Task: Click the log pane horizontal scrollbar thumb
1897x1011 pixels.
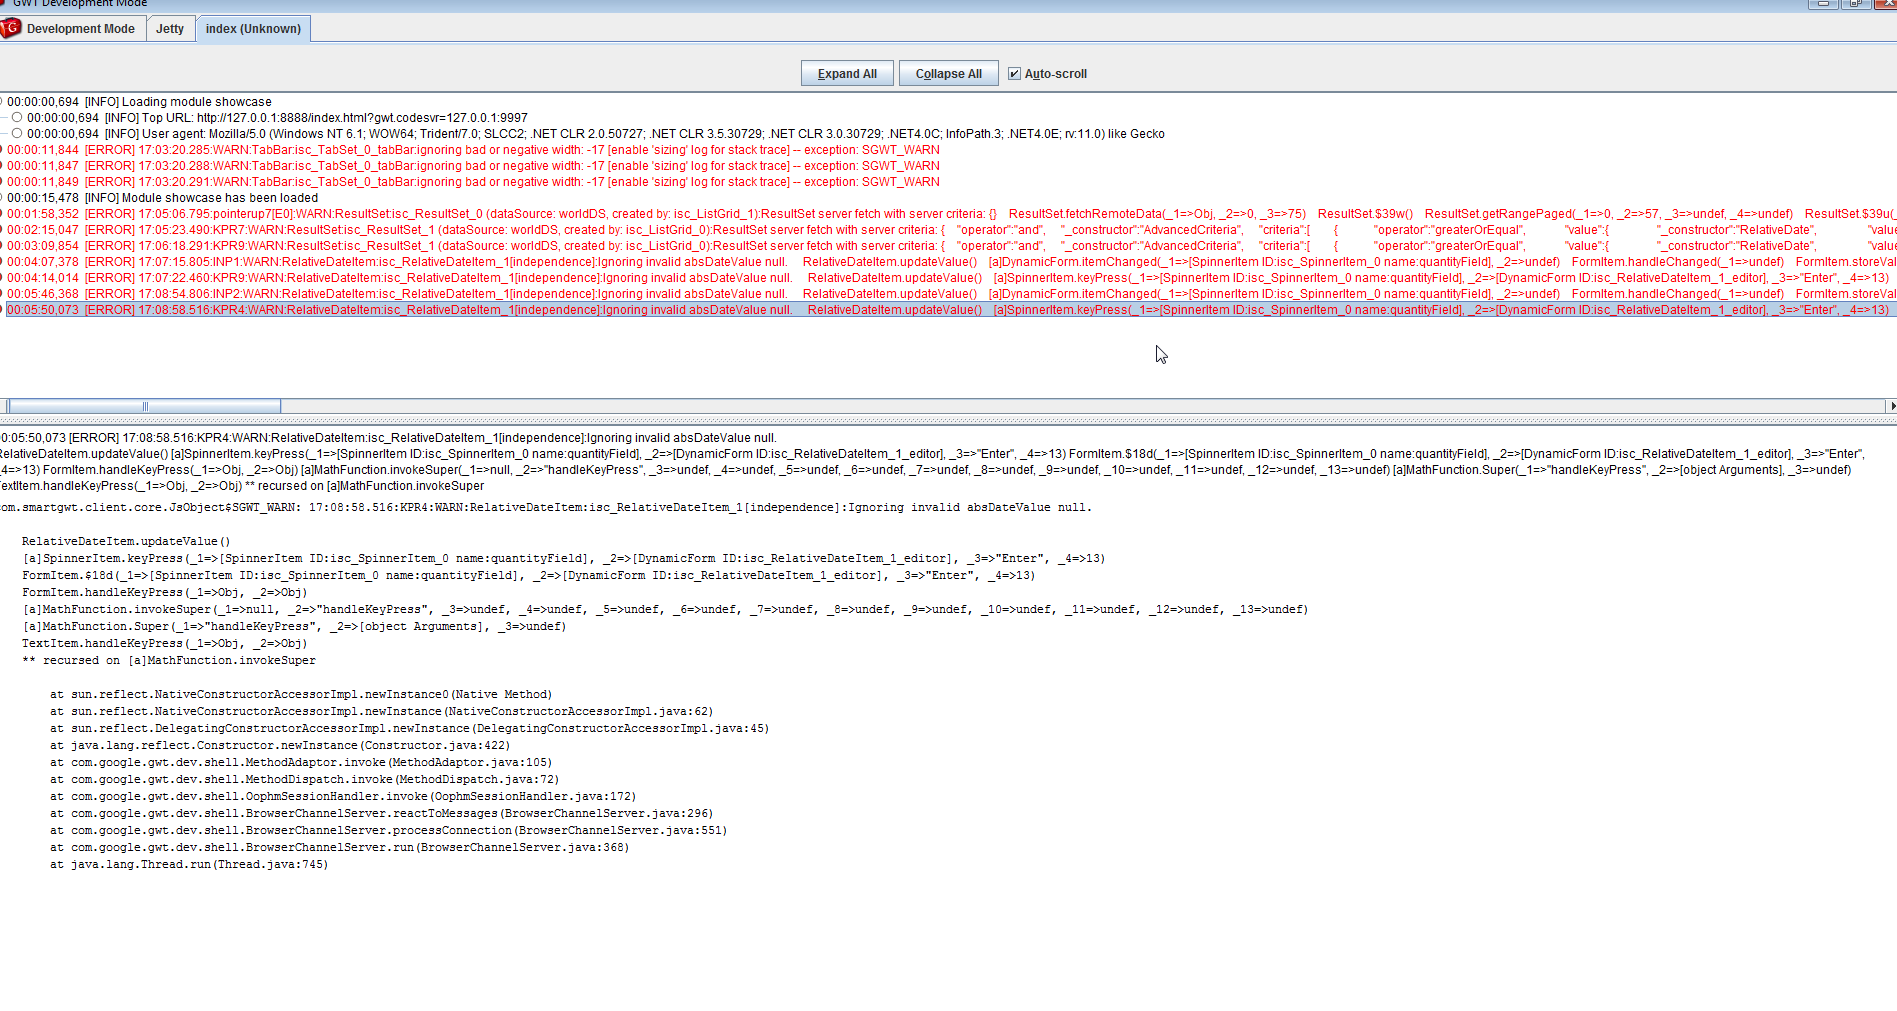Action: 145,406
